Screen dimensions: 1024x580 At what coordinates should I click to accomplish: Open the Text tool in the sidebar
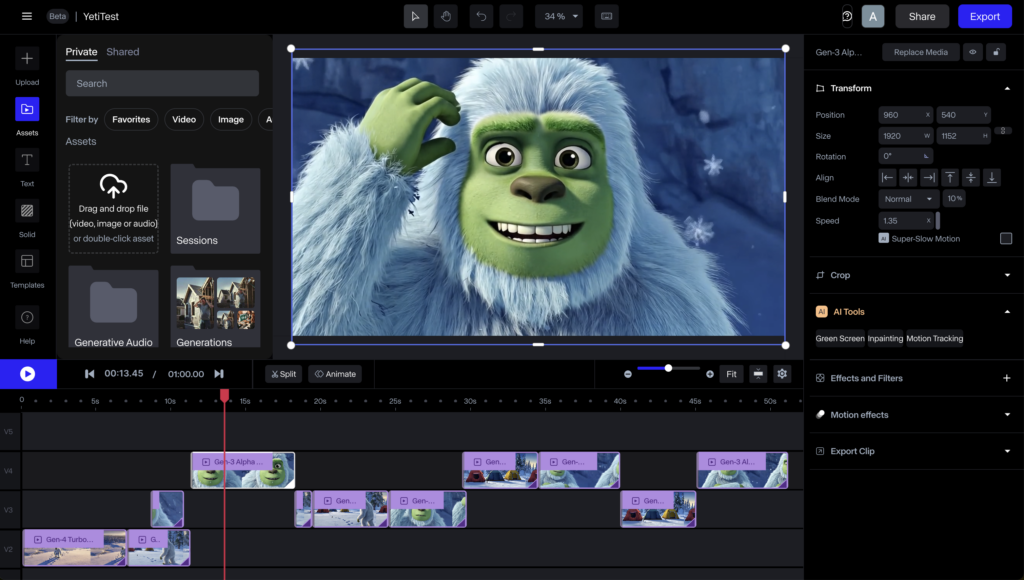pyautogui.click(x=27, y=167)
